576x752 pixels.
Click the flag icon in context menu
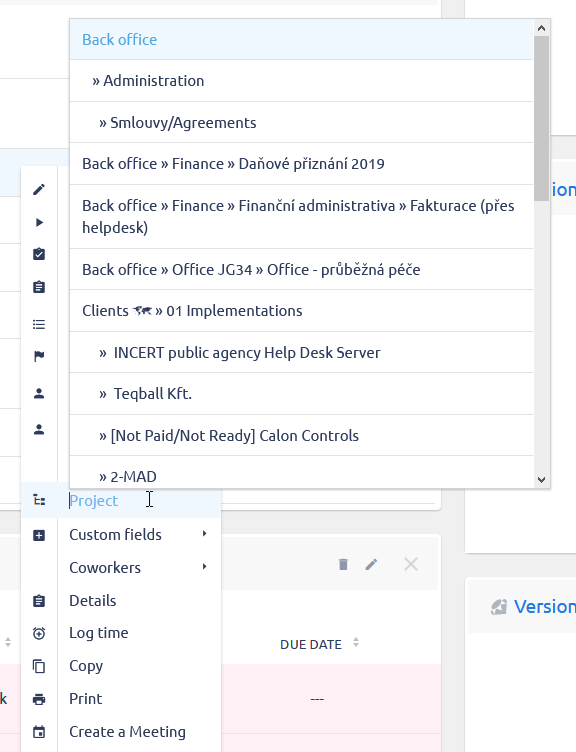click(x=39, y=356)
